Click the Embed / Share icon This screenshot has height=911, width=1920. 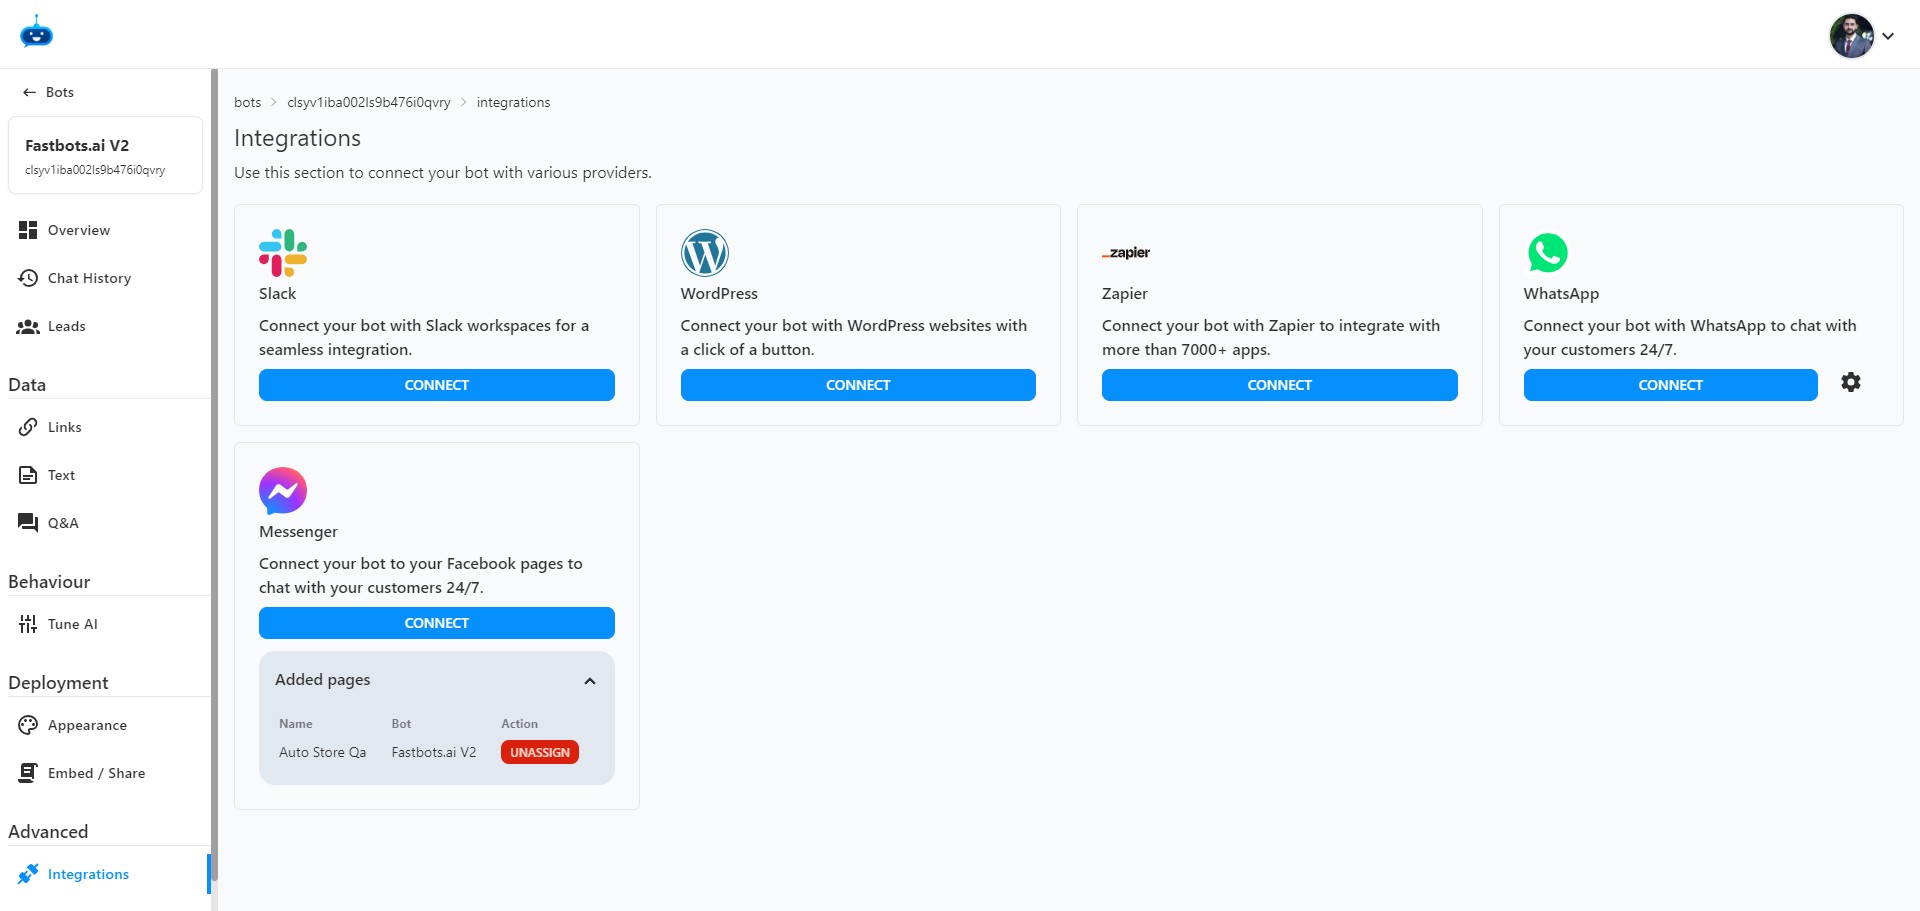(28, 773)
